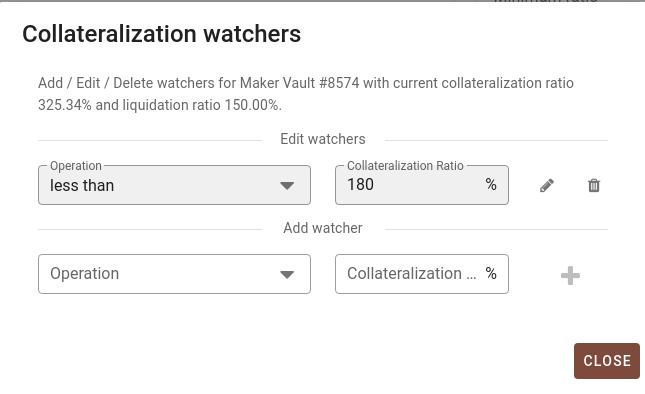This screenshot has height=394, width=645.
Task: Click the small 'Operation' label above 'less than'
Action: [76, 166]
